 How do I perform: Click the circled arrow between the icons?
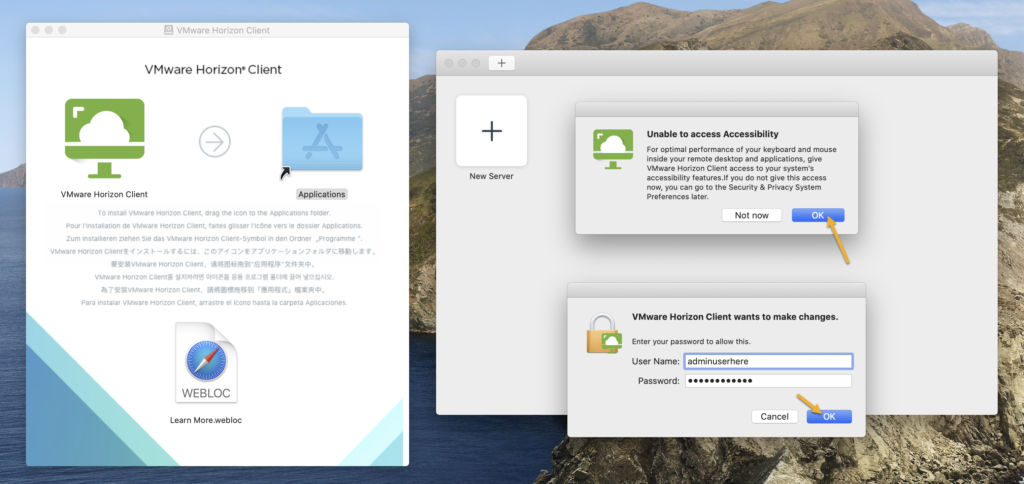pos(214,142)
